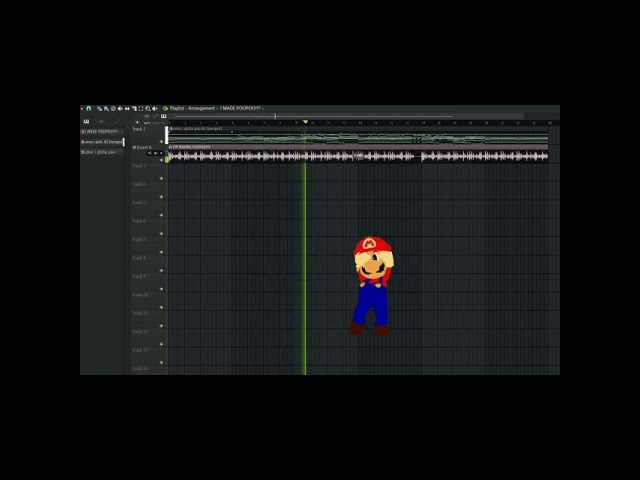Click the green pattern icon before Playlist title
This screenshot has width=640, height=480.
[x=165, y=109]
